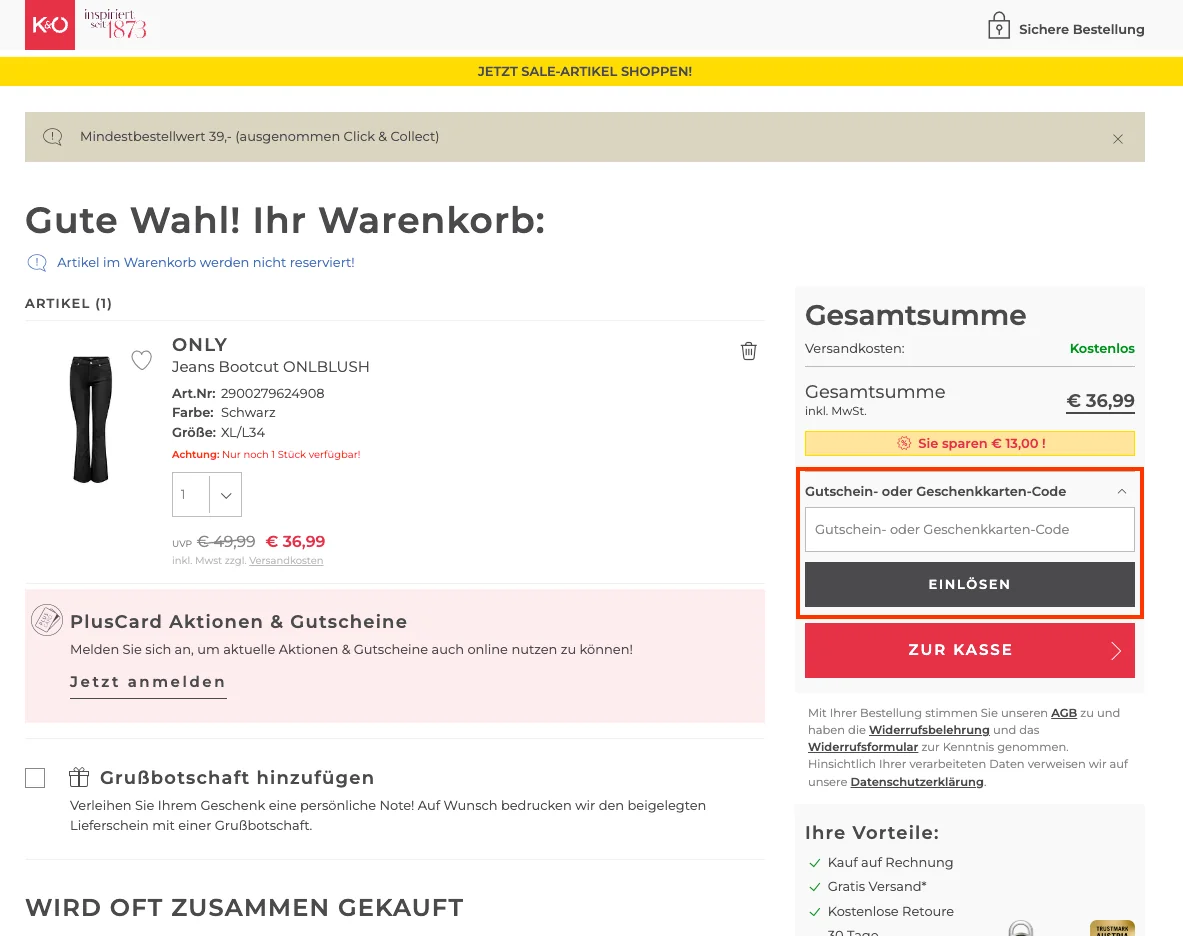Open the Trustmark Austria badge
The height and width of the screenshot is (936, 1183).
[x=1111, y=928]
